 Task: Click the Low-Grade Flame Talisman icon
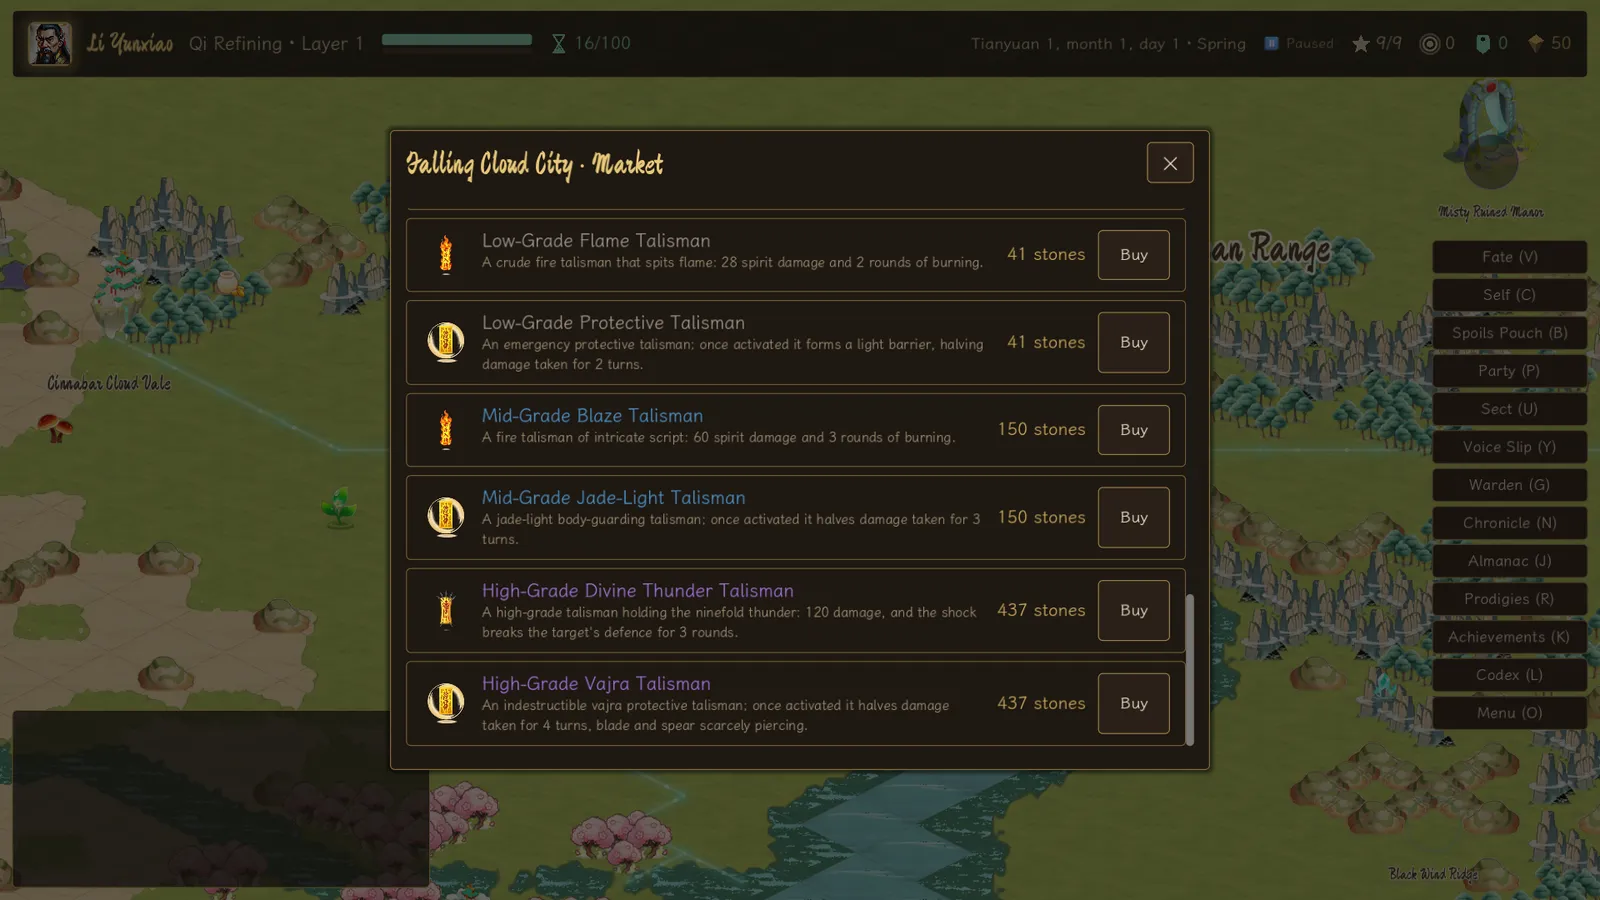(446, 254)
